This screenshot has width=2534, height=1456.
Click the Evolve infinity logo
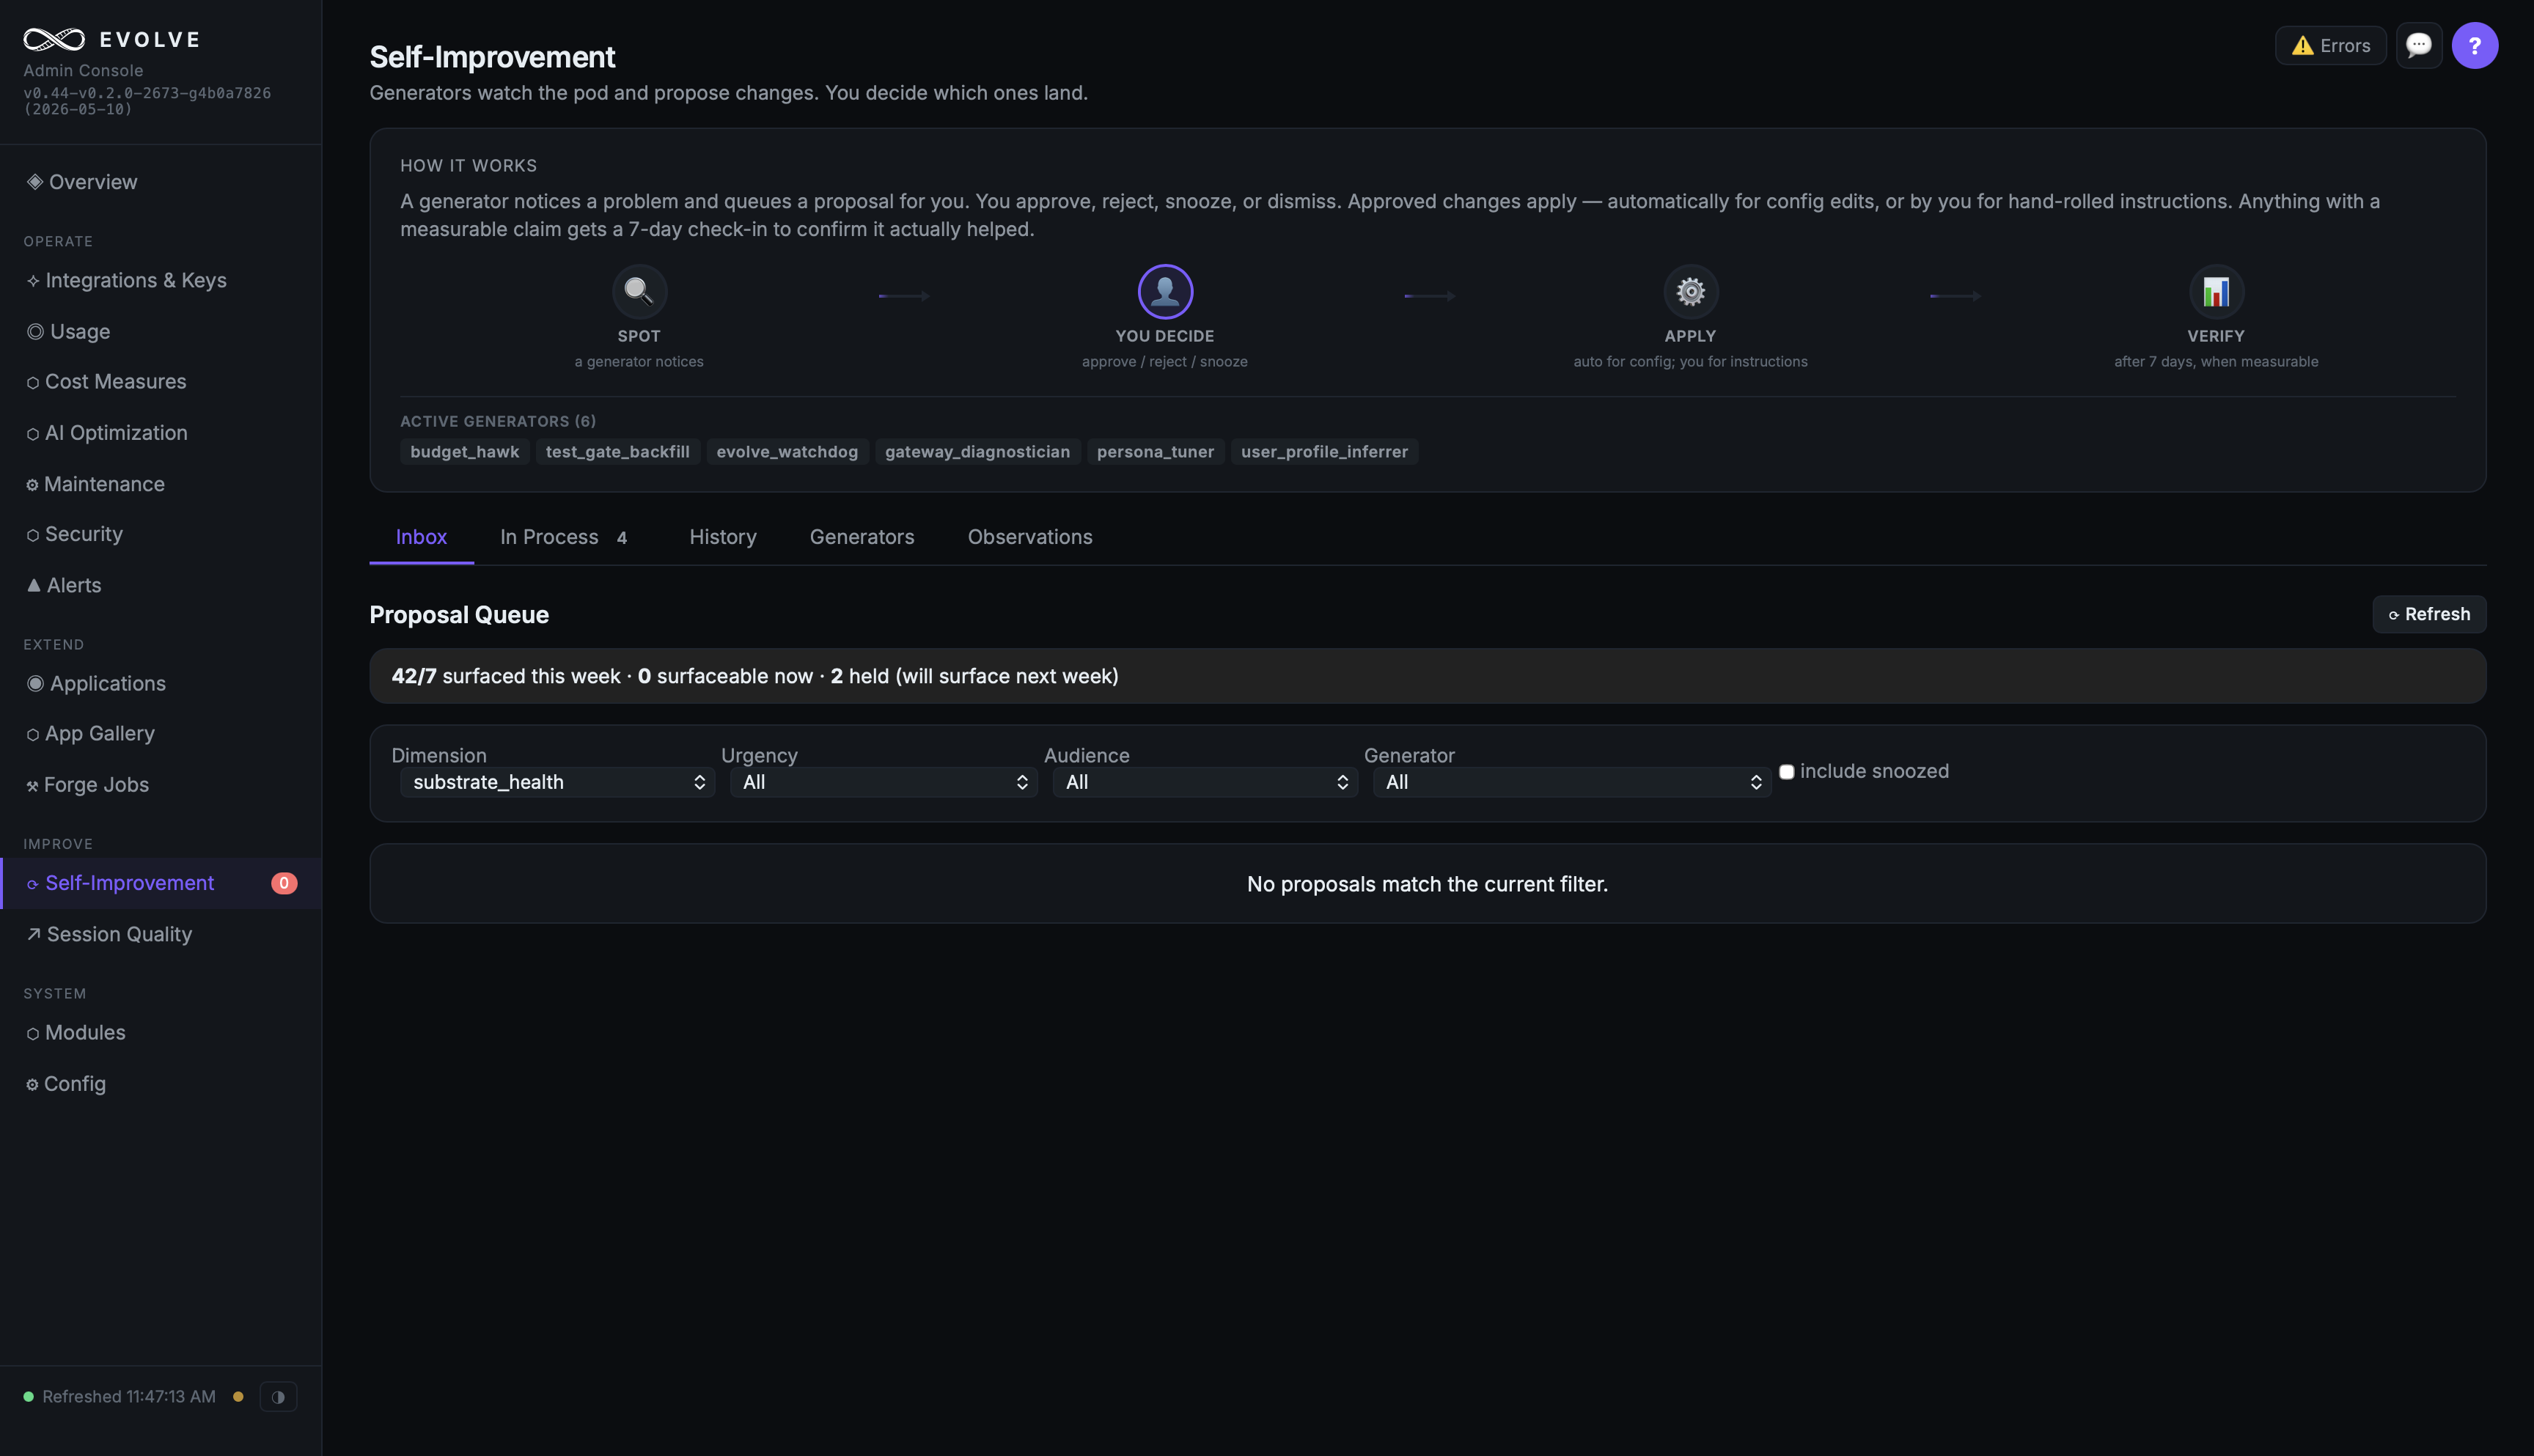54,39
